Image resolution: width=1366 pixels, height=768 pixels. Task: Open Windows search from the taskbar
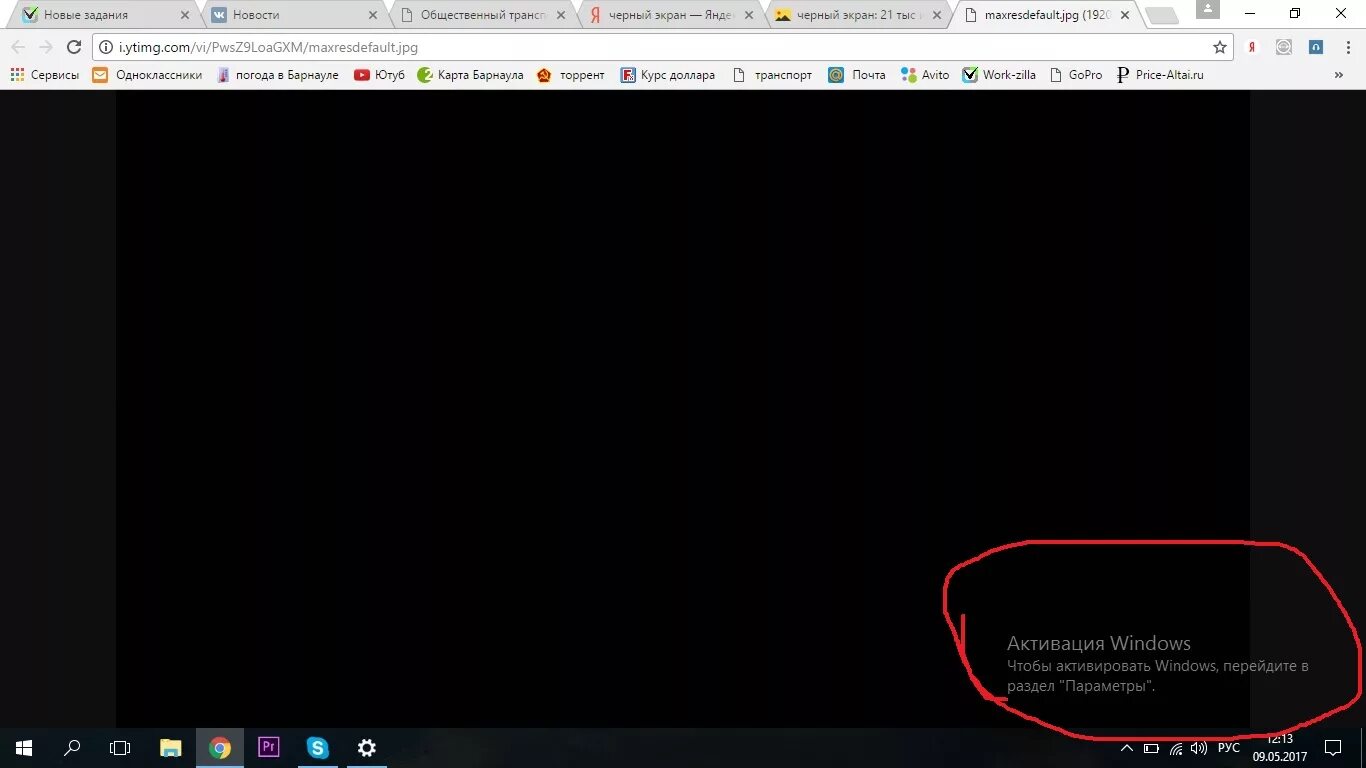tap(72, 748)
